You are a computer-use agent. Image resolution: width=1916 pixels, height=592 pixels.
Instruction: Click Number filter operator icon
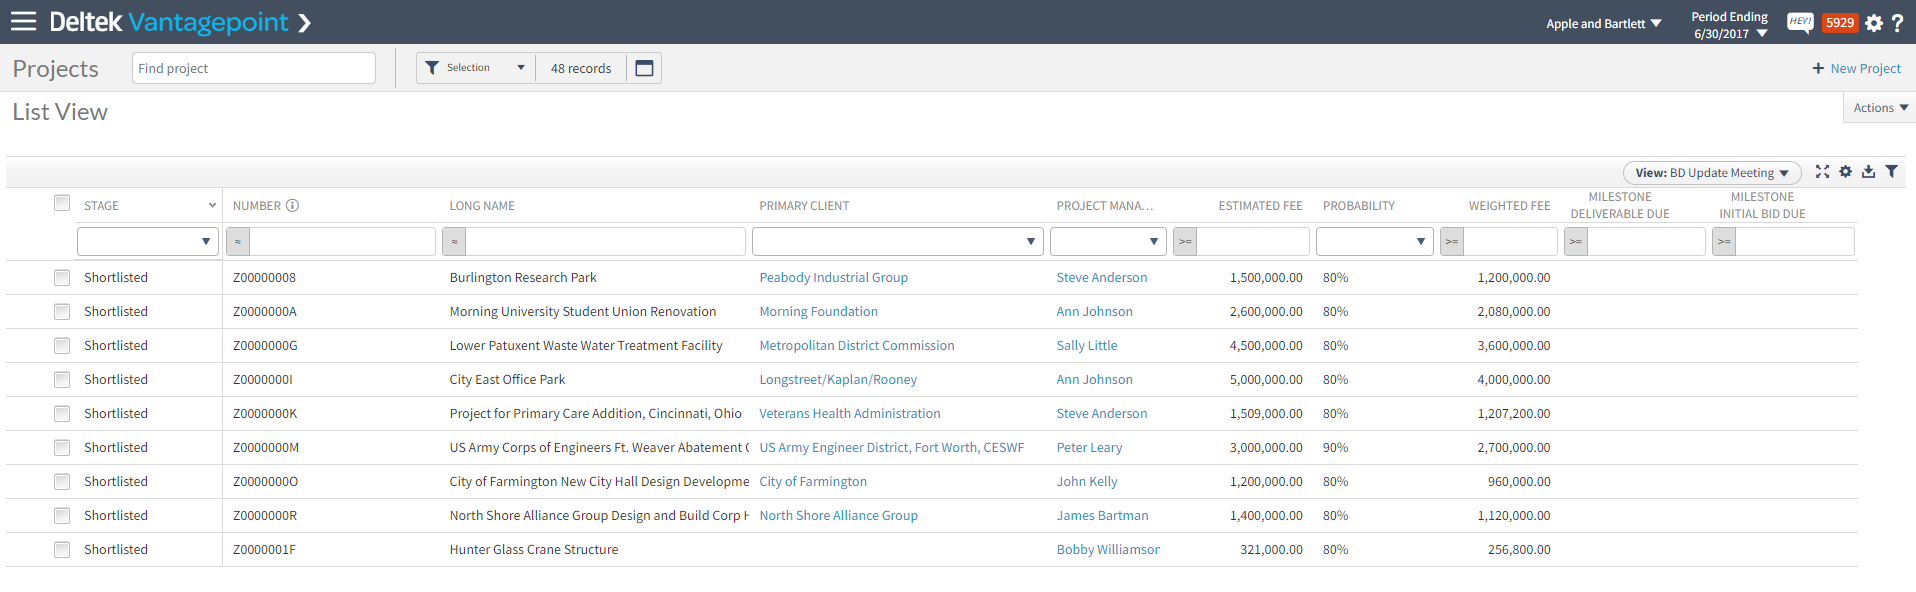coord(238,241)
